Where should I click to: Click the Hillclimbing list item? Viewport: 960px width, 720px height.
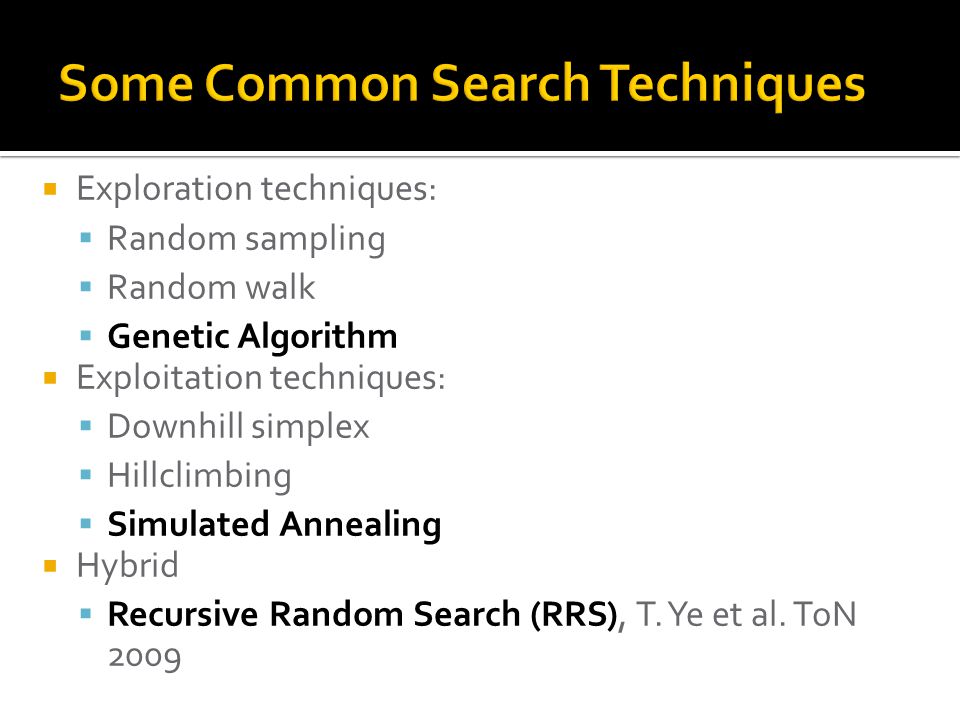pos(200,476)
